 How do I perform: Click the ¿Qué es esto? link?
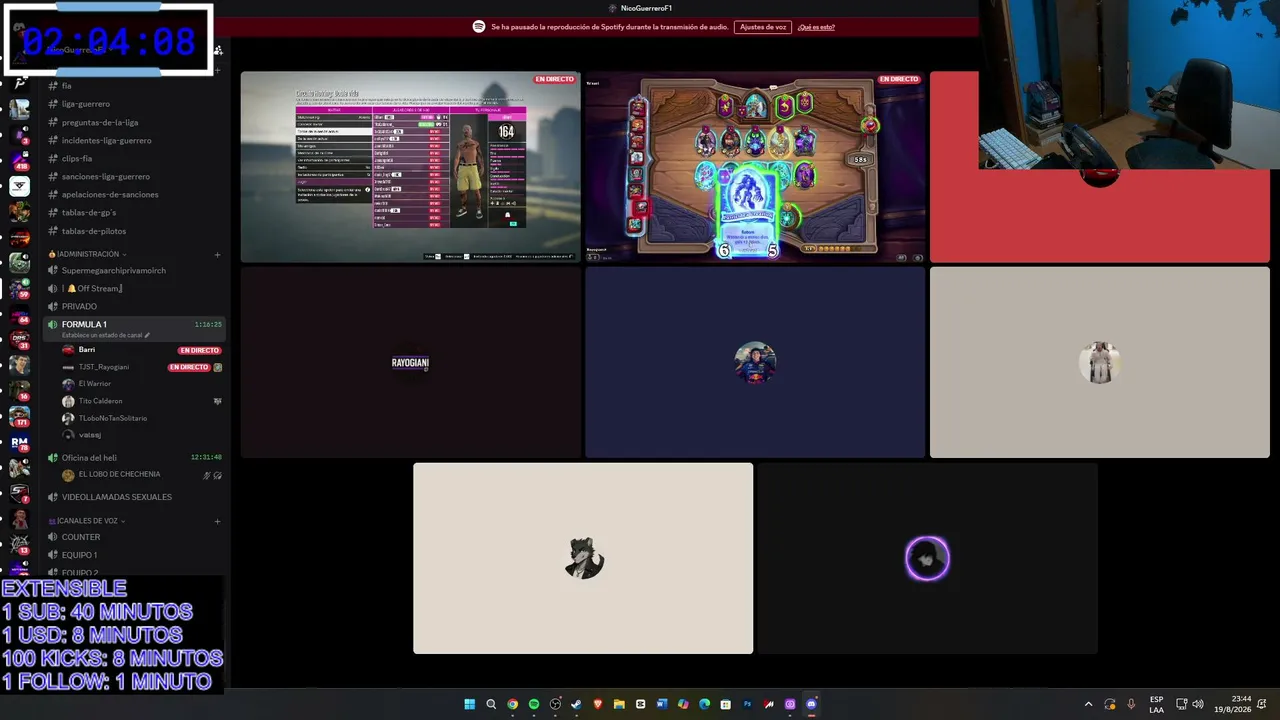(816, 27)
